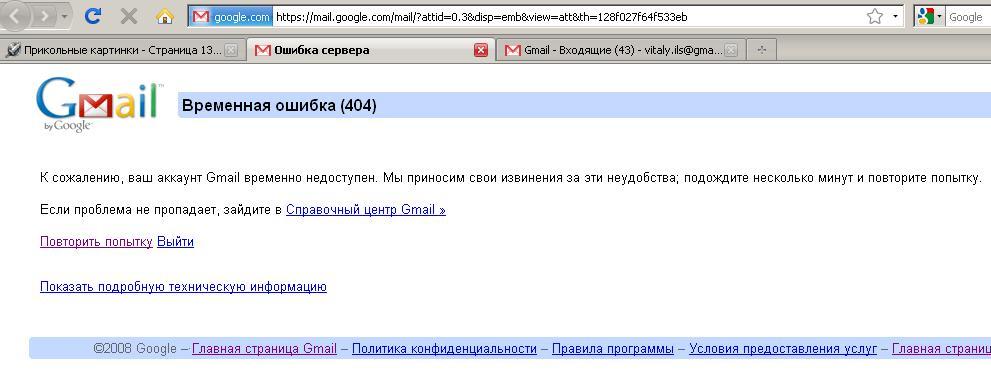The height and width of the screenshot is (392, 991).
Task: Click the Выйти link
Action: (176, 242)
